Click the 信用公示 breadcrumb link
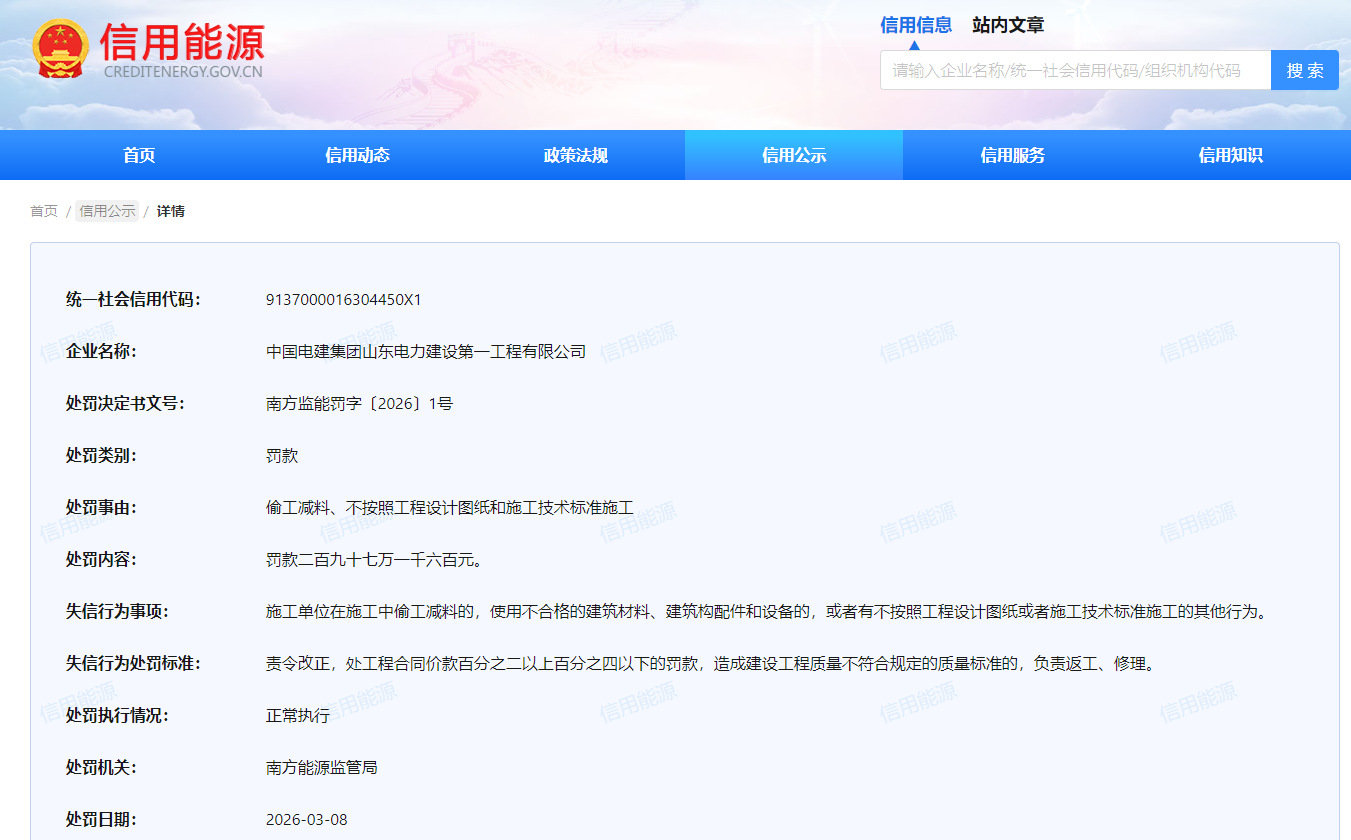 click(x=107, y=211)
